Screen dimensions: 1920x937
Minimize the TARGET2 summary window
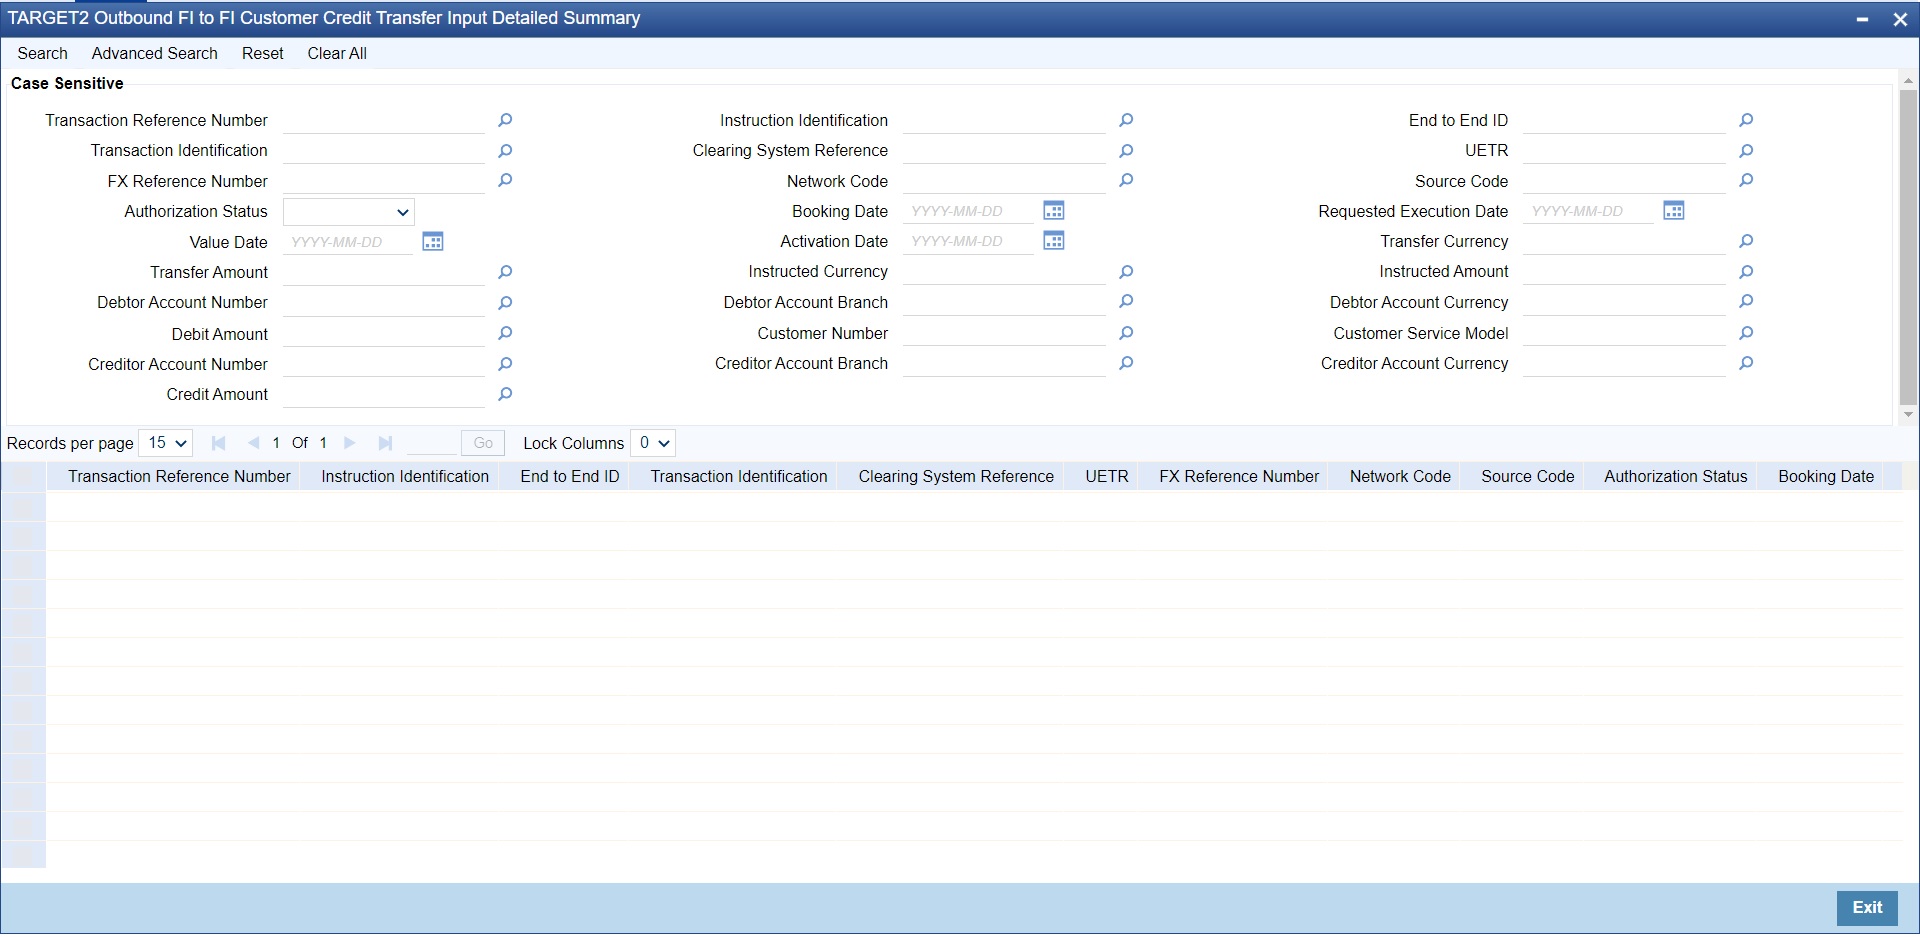[x=1863, y=19]
